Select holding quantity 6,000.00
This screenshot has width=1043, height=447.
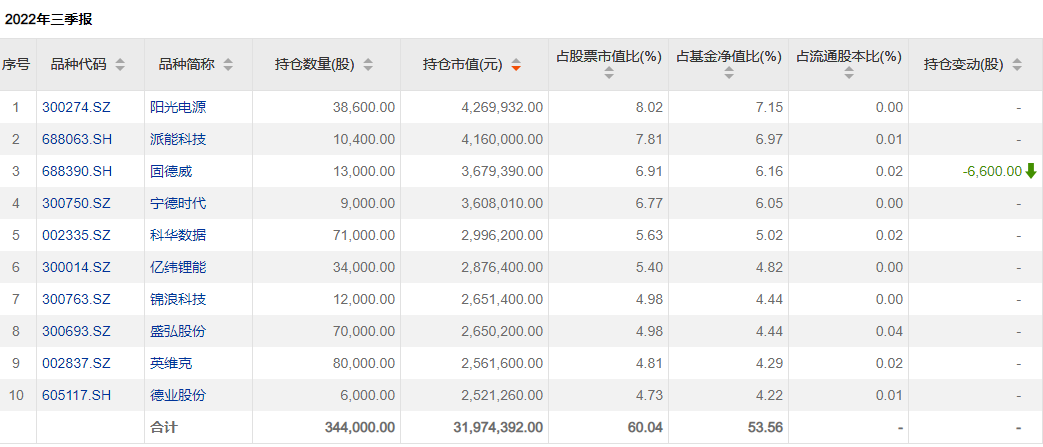pyautogui.click(x=367, y=394)
